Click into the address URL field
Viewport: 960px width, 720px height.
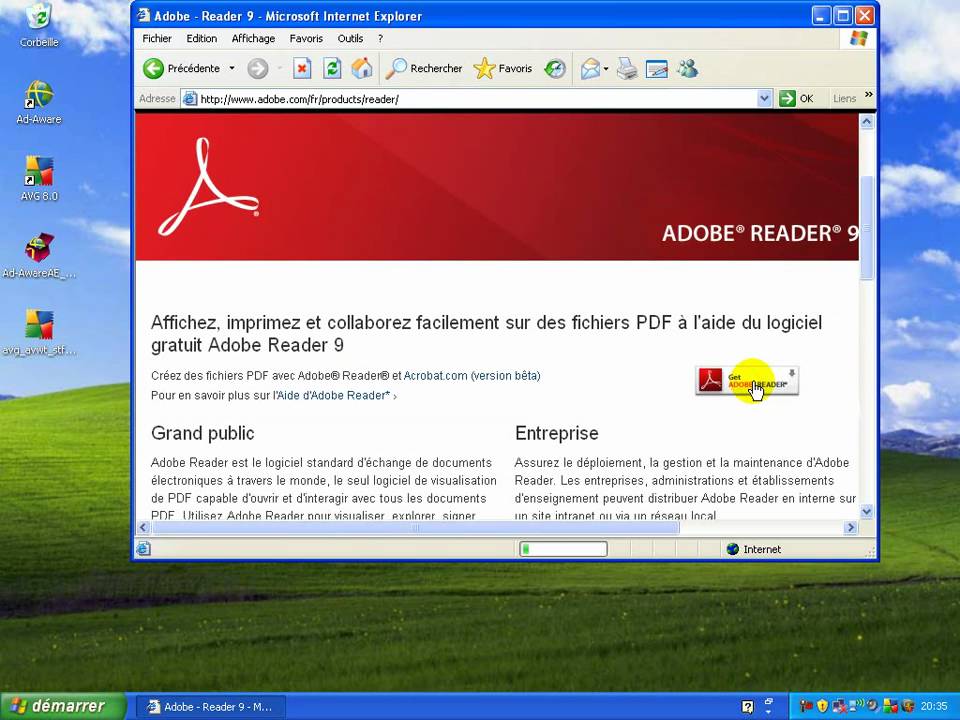[470, 99]
